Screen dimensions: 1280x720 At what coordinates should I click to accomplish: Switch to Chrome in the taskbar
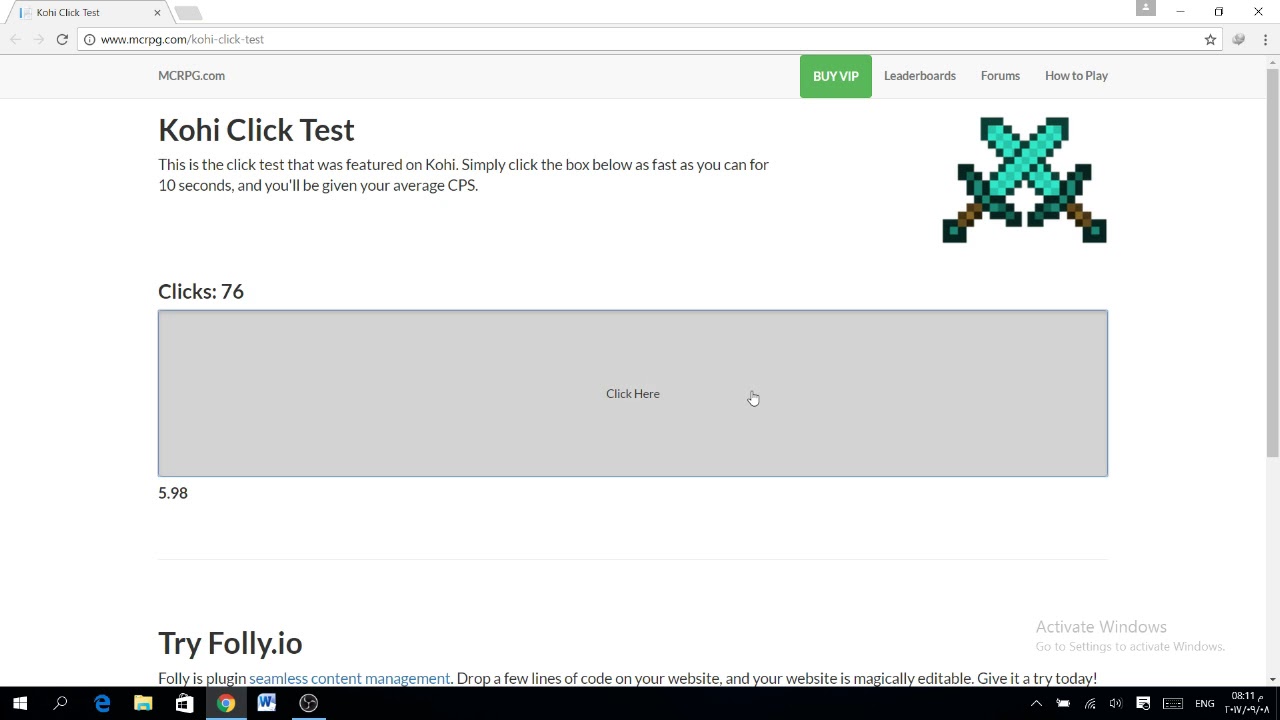pos(226,703)
